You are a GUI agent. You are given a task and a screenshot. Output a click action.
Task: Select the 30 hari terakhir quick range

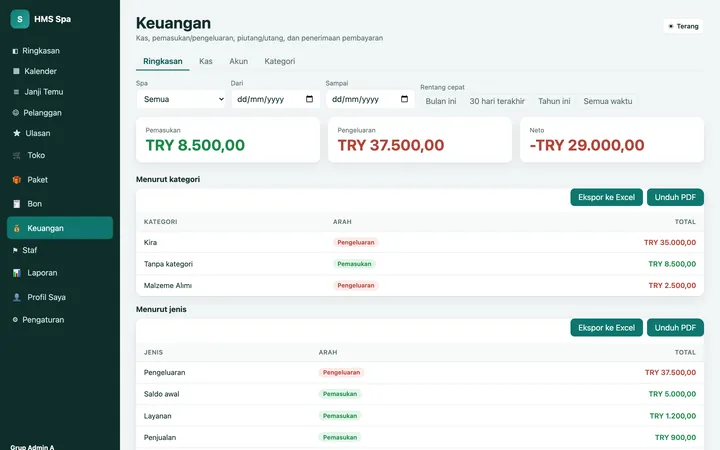(x=497, y=101)
